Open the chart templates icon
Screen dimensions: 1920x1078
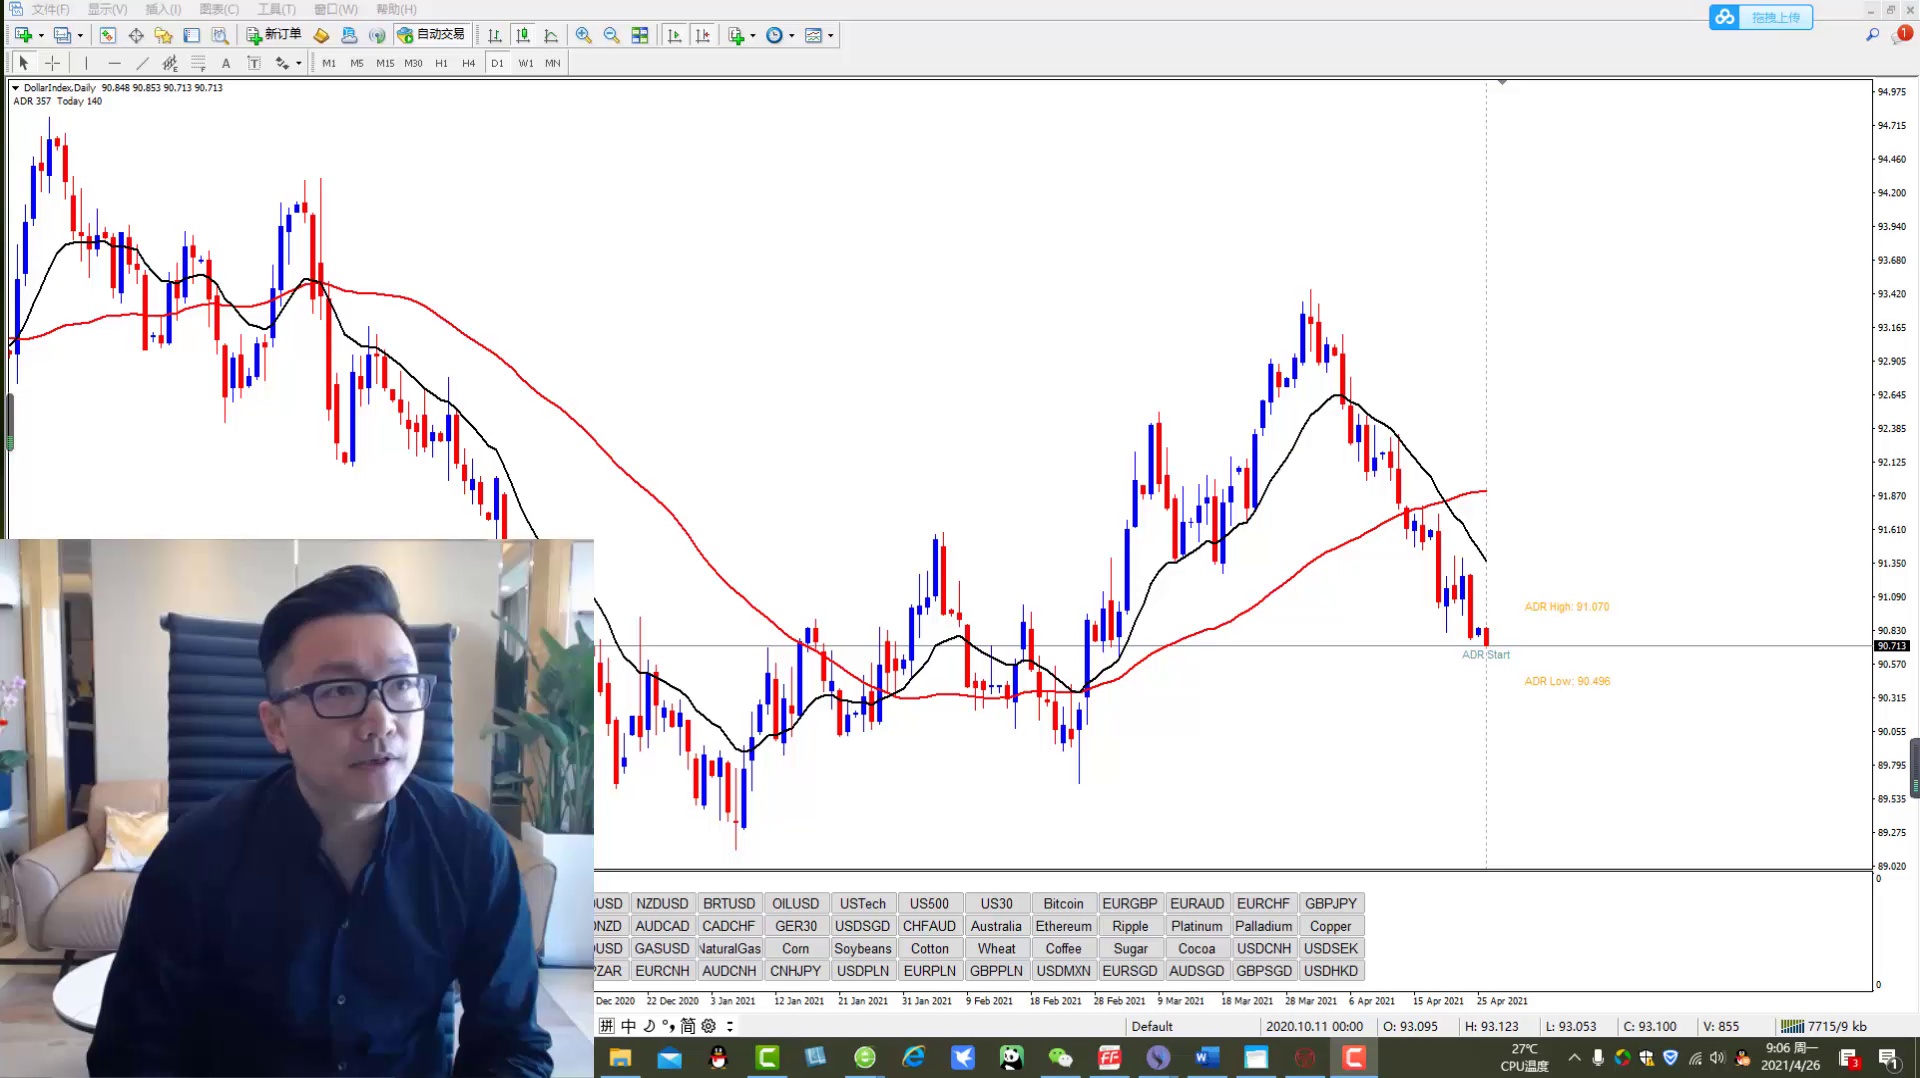[813, 35]
